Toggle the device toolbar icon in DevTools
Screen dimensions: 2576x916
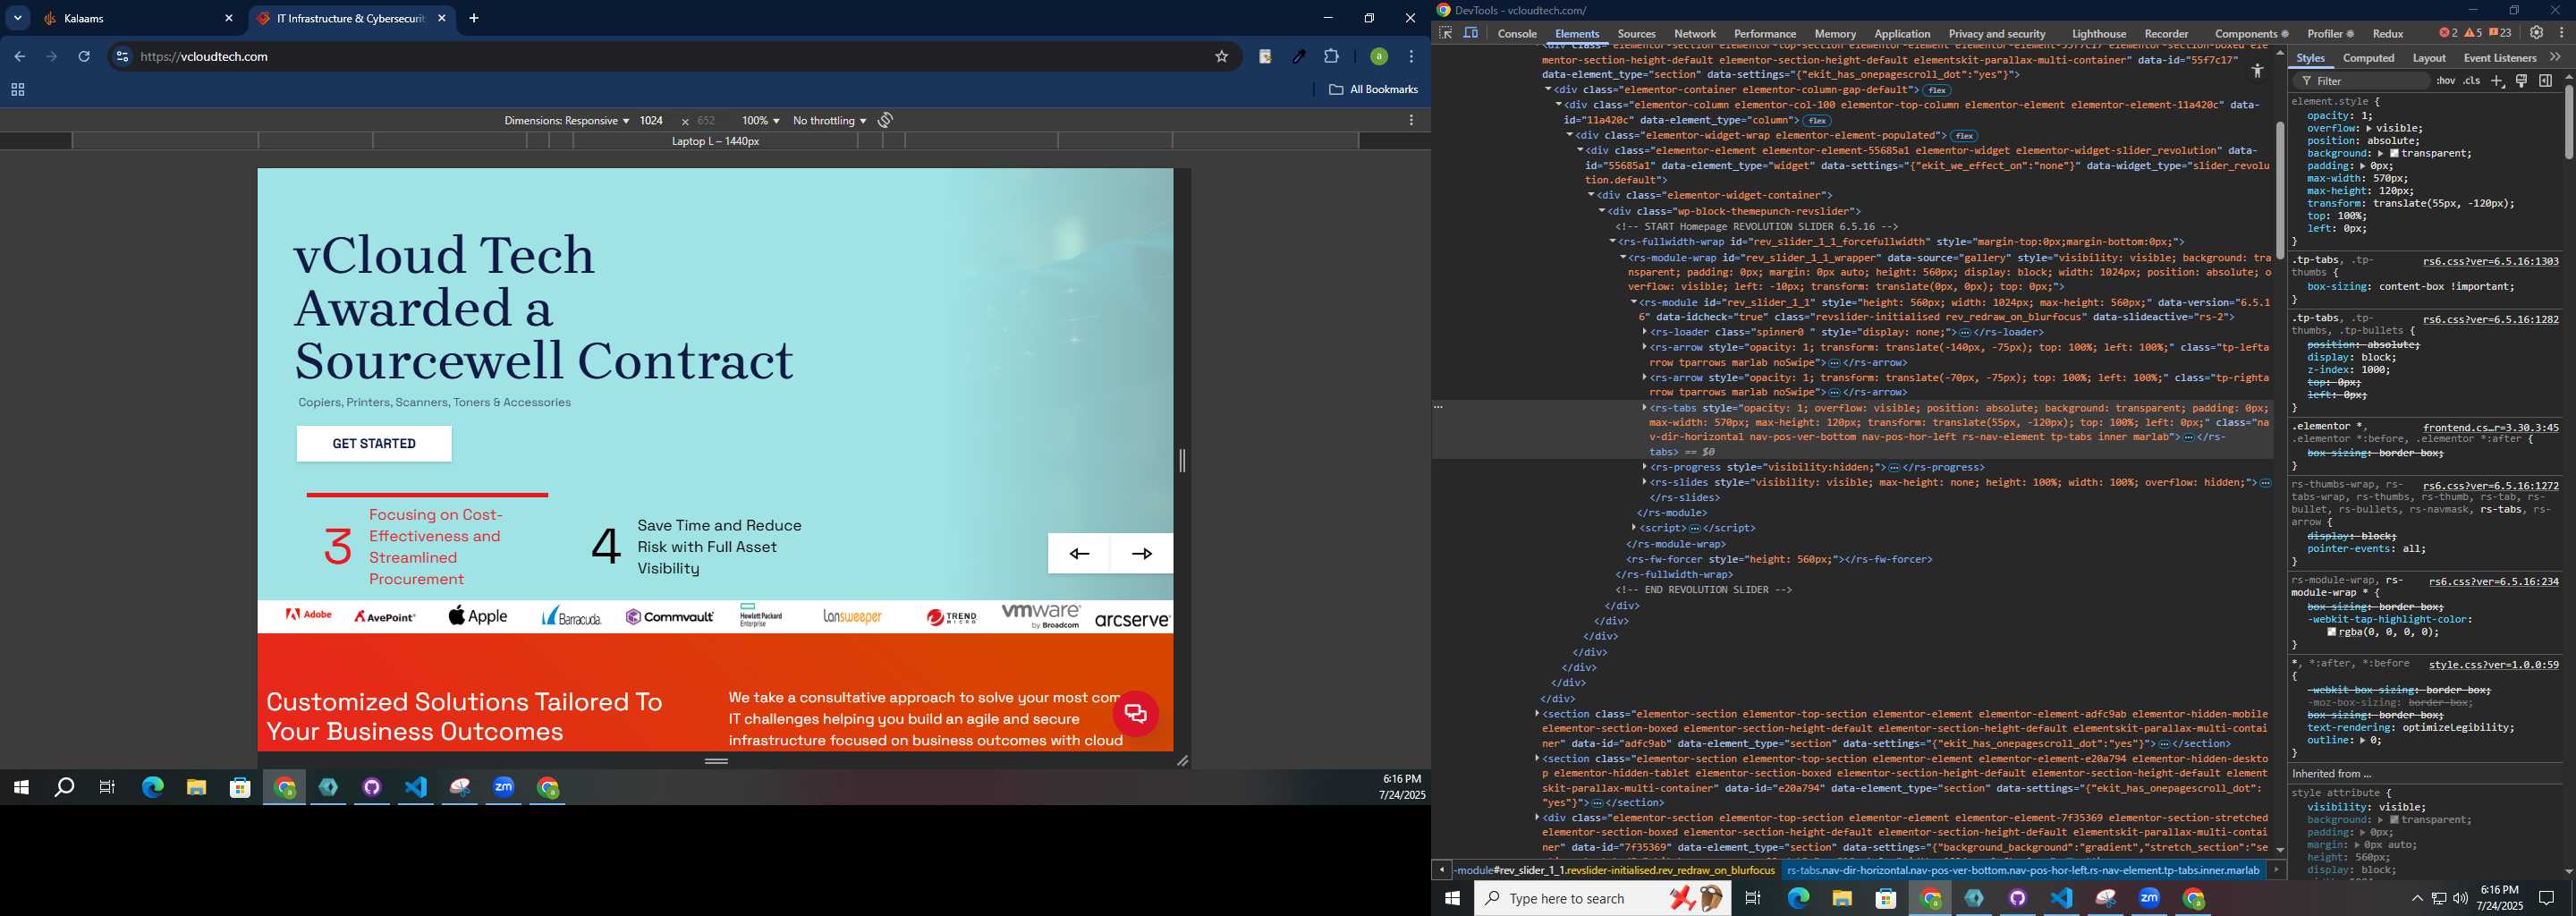[1471, 33]
